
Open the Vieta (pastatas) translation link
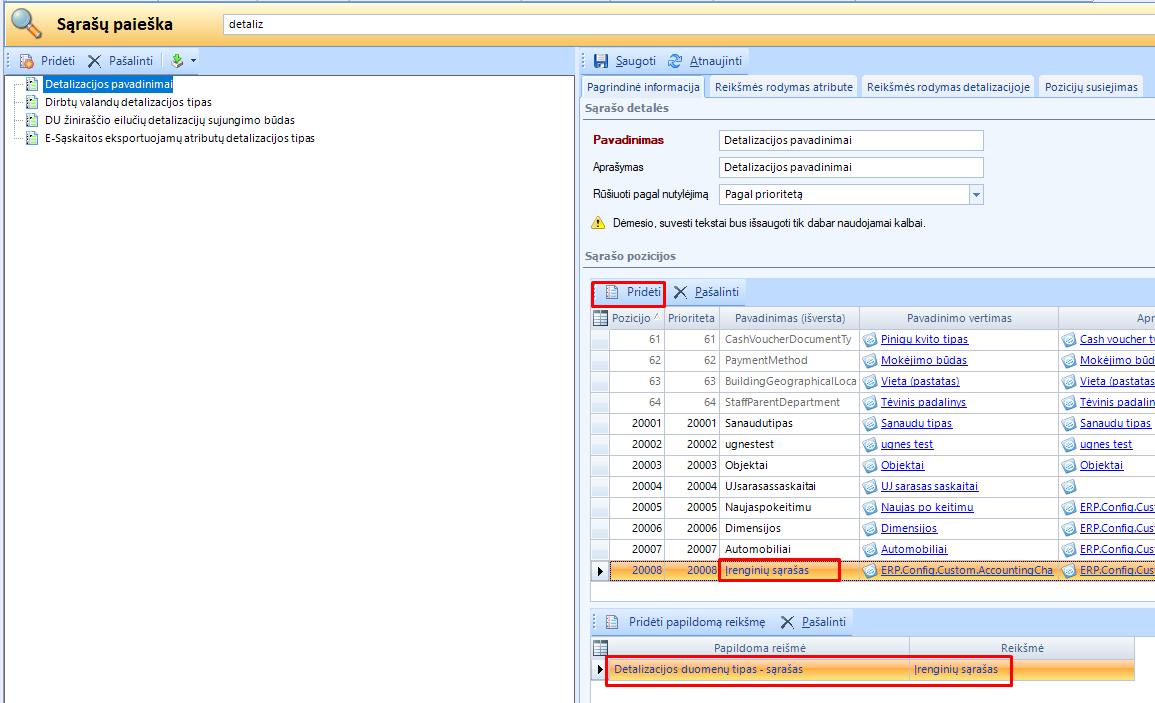(920, 382)
